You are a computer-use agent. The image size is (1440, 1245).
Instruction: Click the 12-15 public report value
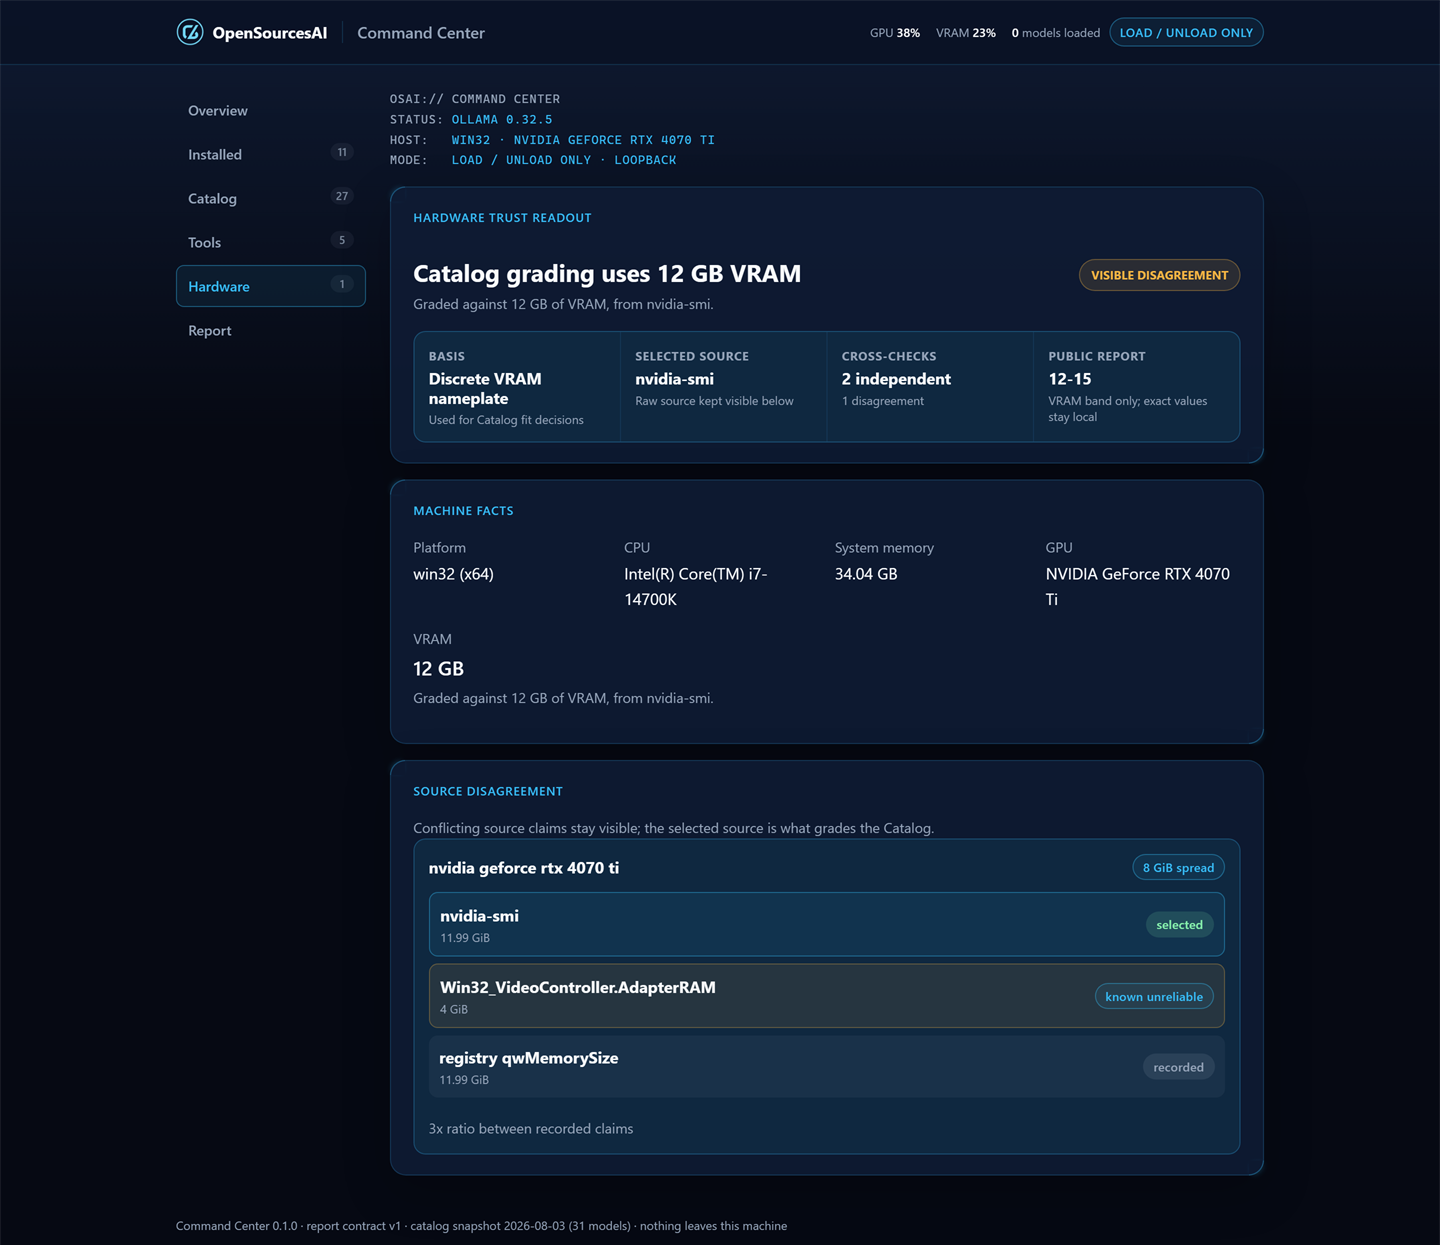[1070, 379]
